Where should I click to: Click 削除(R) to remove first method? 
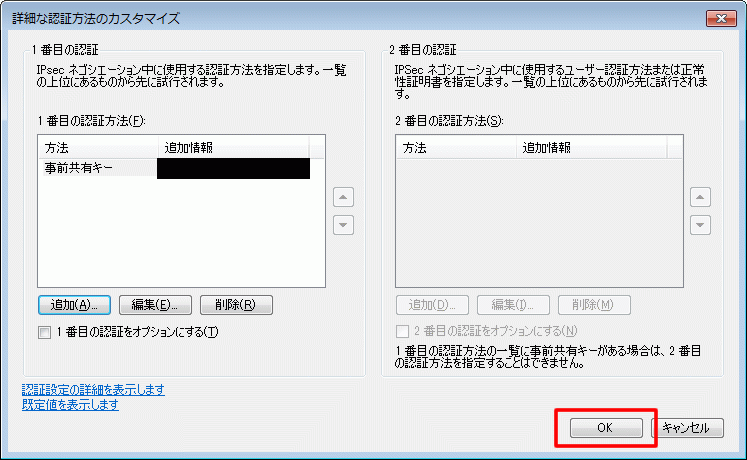pyautogui.click(x=236, y=305)
